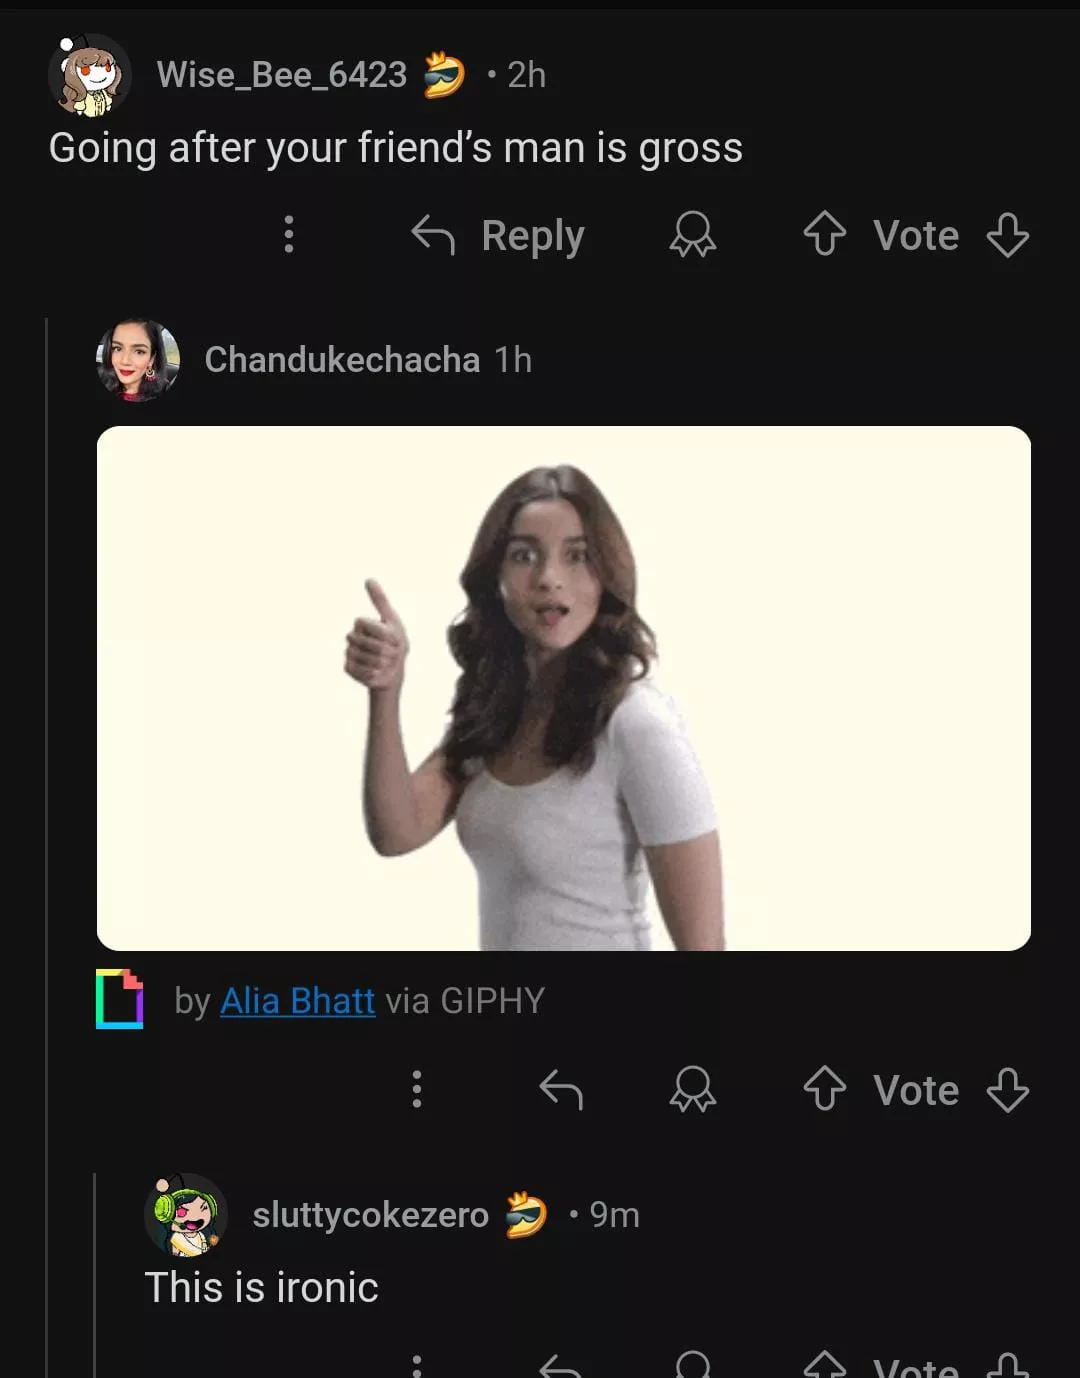This screenshot has width=1080, height=1378.
Task: Give award to Chandukechacha's GIF comment
Action: (x=692, y=1089)
